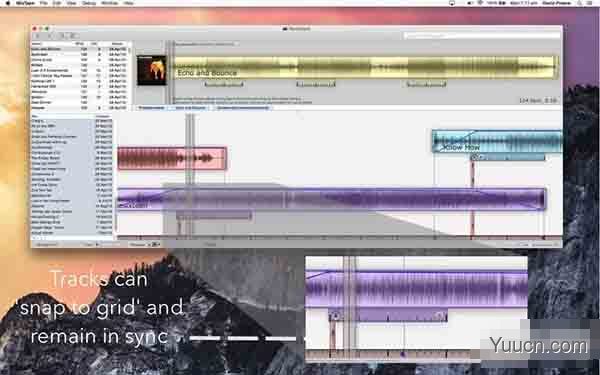This screenshot has width=600, height=375.
Task: Click the second tab below the waveform panel
Action: 190,108
